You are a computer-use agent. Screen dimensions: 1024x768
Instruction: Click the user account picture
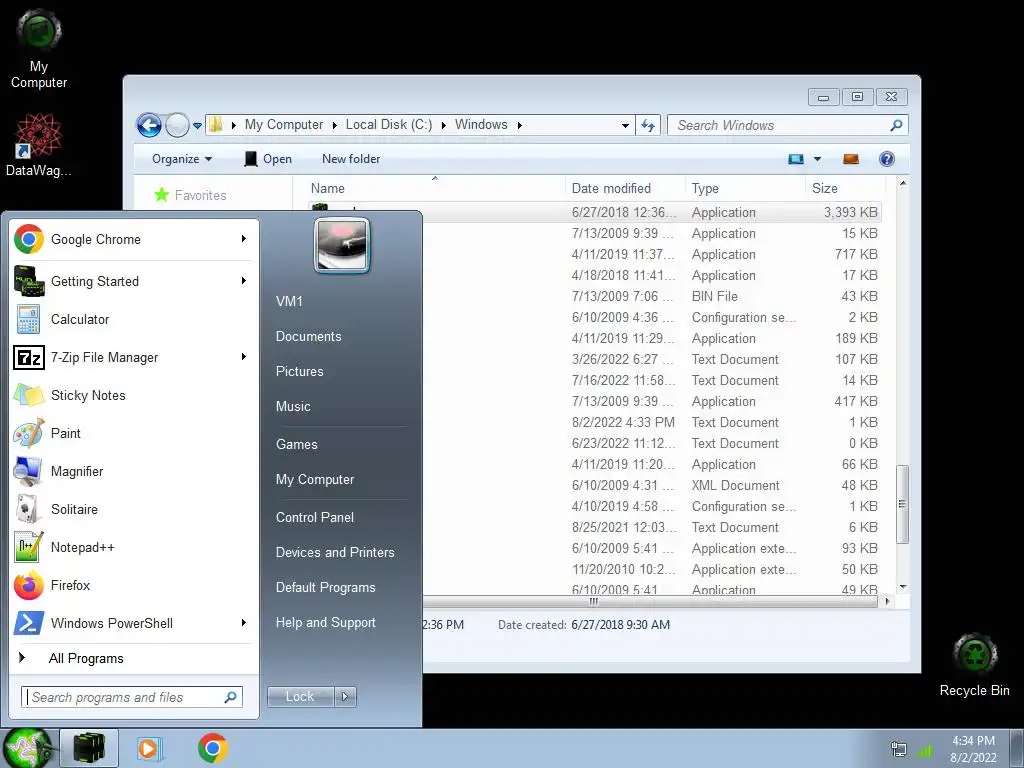click(342, 245)
